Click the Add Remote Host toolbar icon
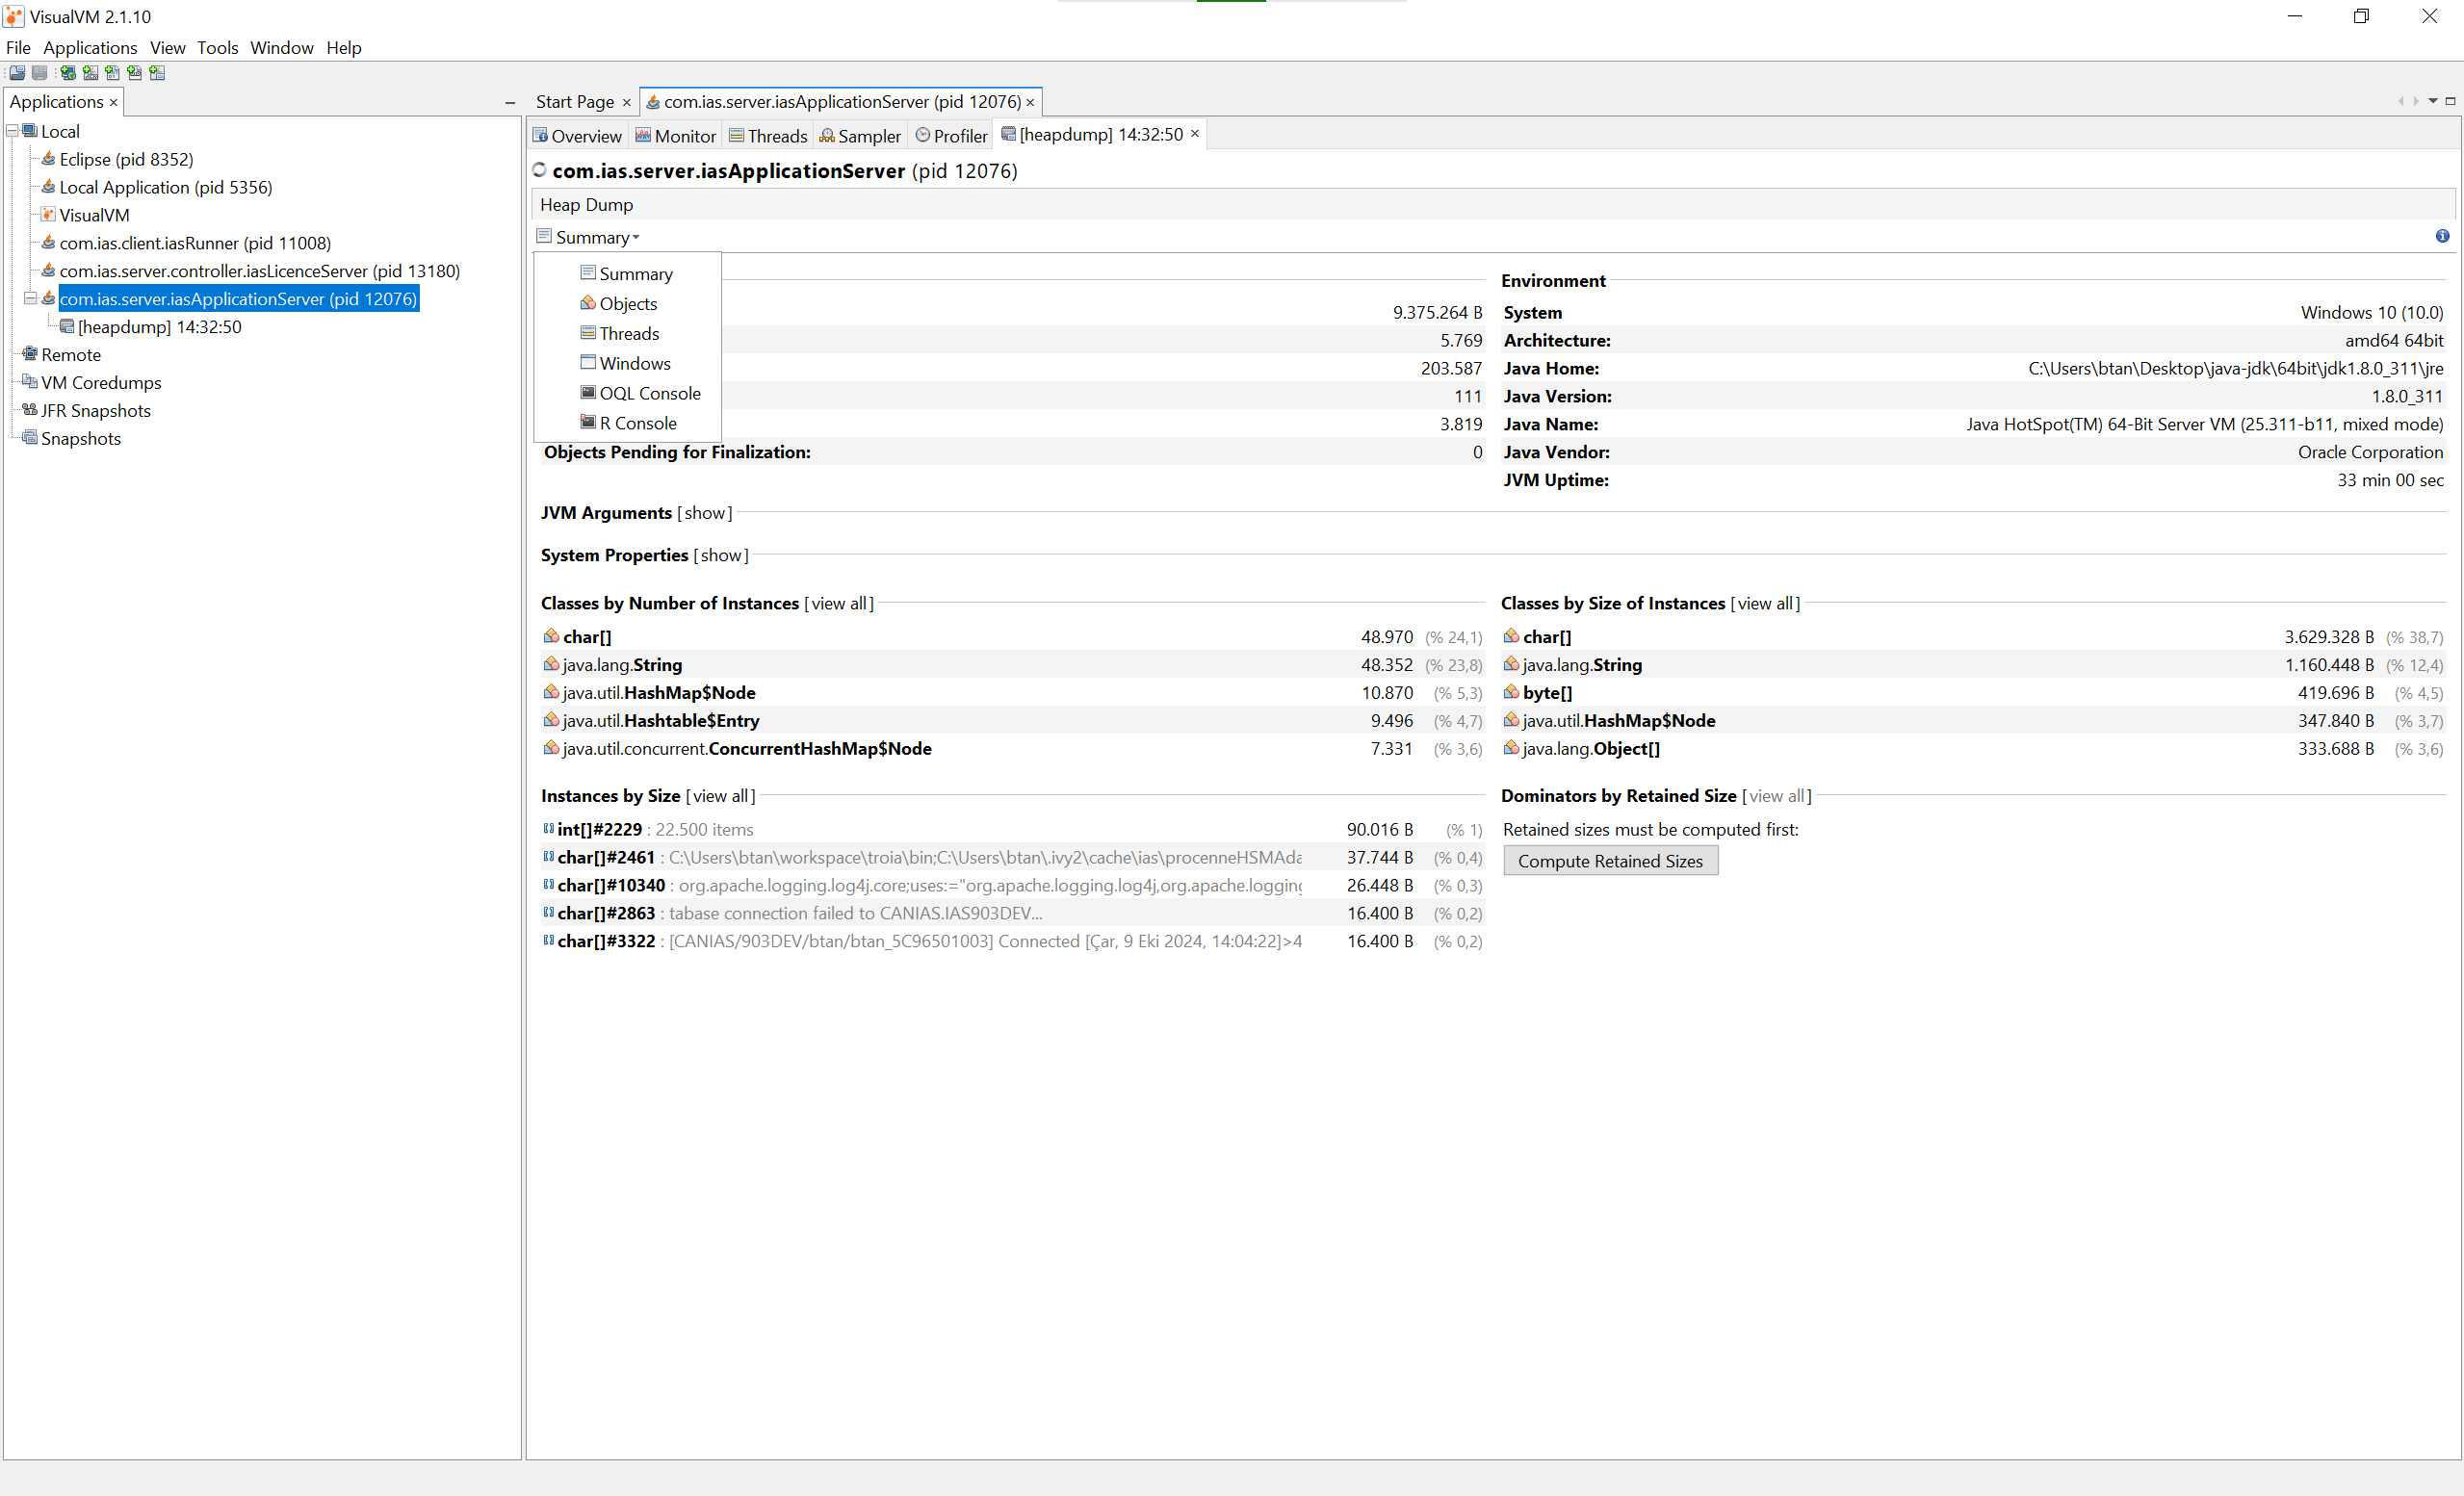The image size is (2464, 1496). pos(68,73)
